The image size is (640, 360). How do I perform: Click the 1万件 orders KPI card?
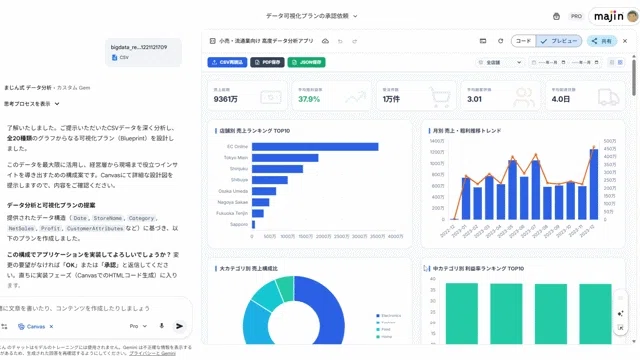click(x=416, y=96)
